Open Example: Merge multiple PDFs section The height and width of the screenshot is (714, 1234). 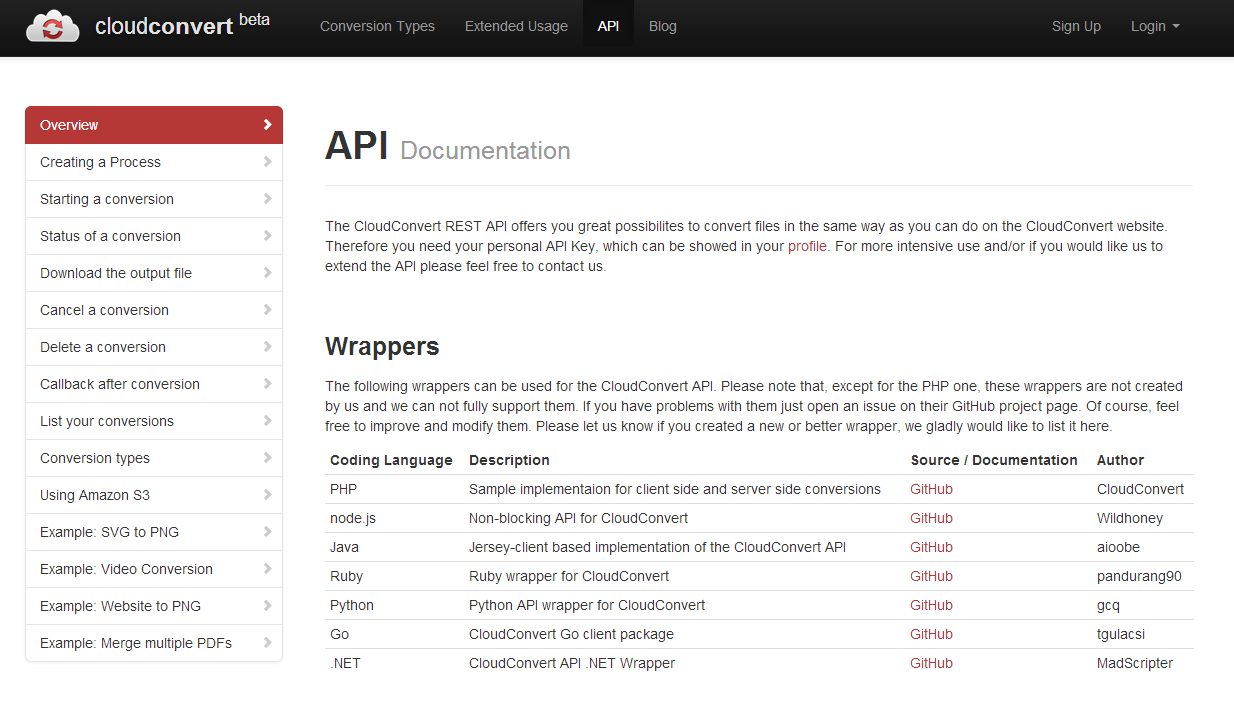pyautogui.click(x=136, y=643)
